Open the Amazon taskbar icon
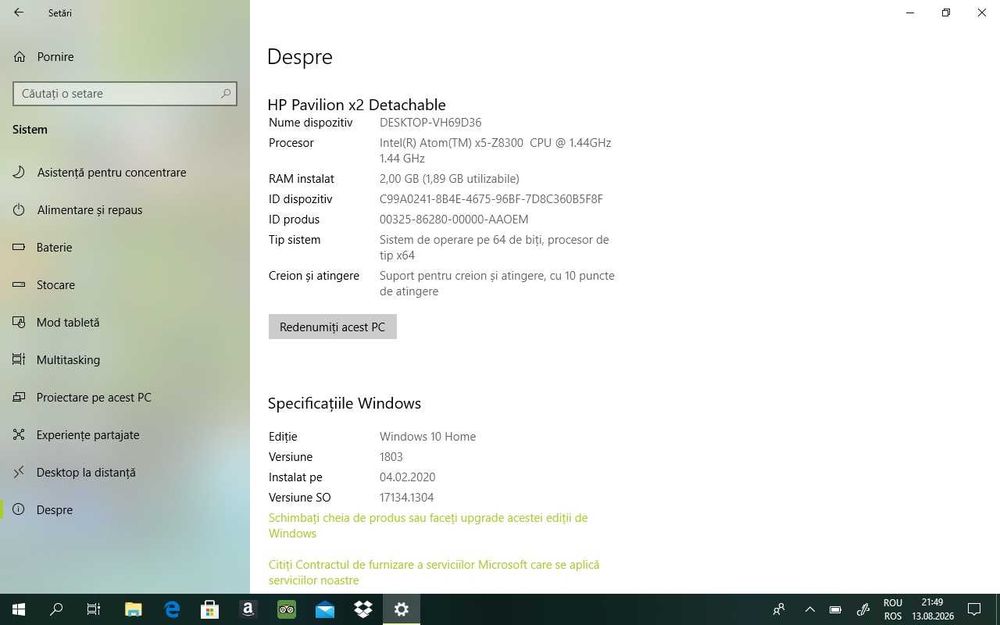The width and height of the screenshot is (1000, 625). [x=248, y=610]
